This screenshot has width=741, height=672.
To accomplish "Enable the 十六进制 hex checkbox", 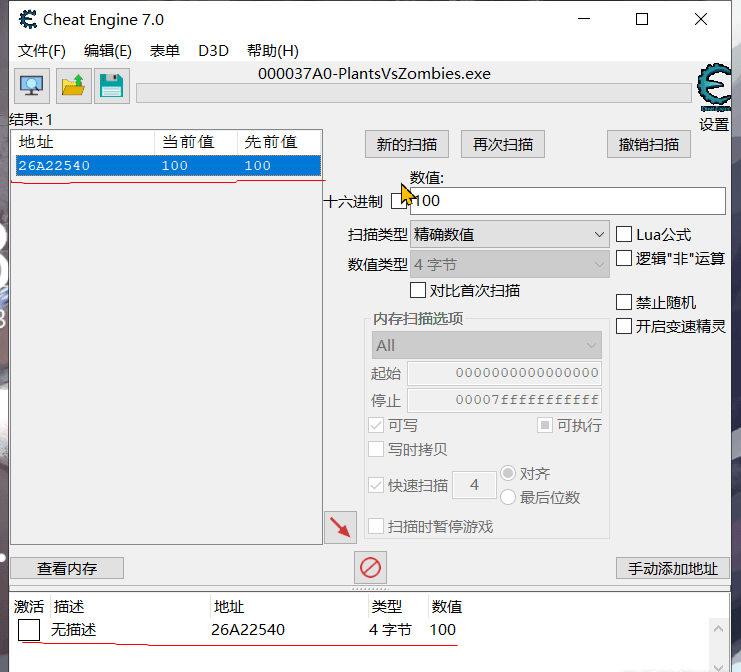I will (x=398, y=201).
